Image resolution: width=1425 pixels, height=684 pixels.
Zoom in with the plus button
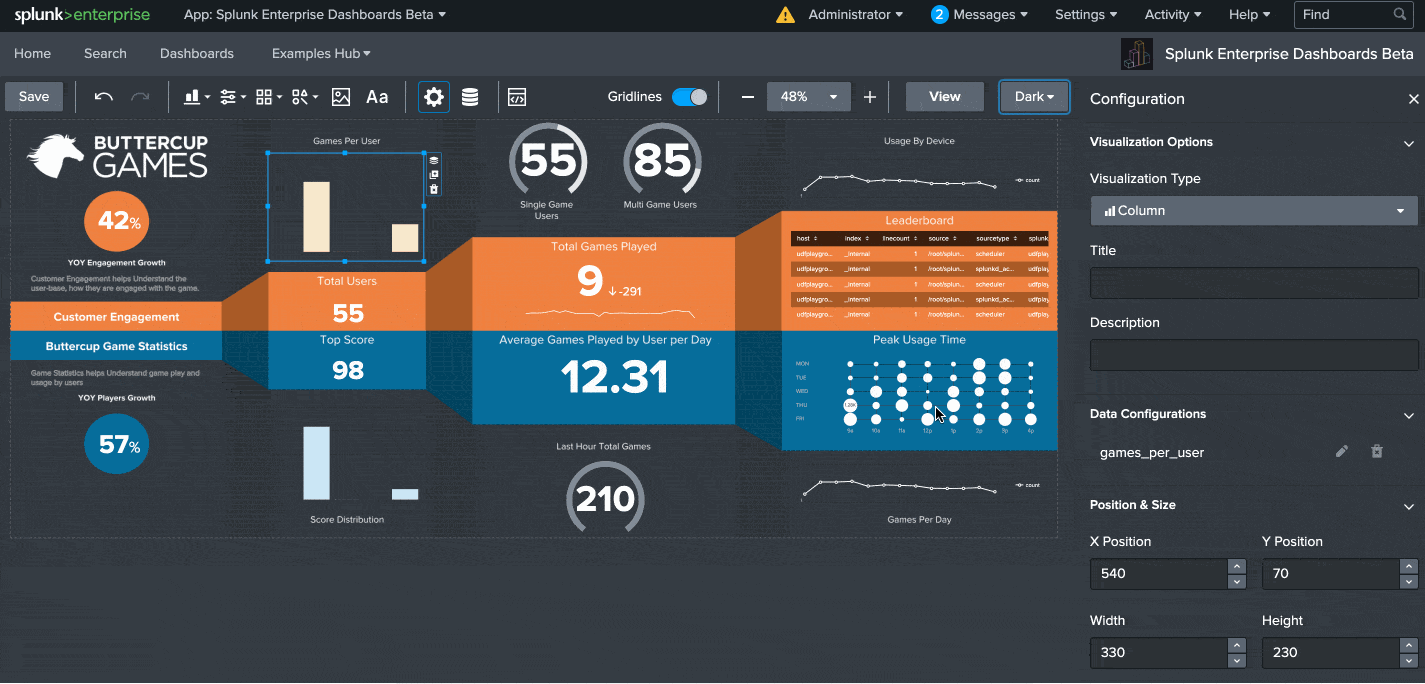point(870,97)
